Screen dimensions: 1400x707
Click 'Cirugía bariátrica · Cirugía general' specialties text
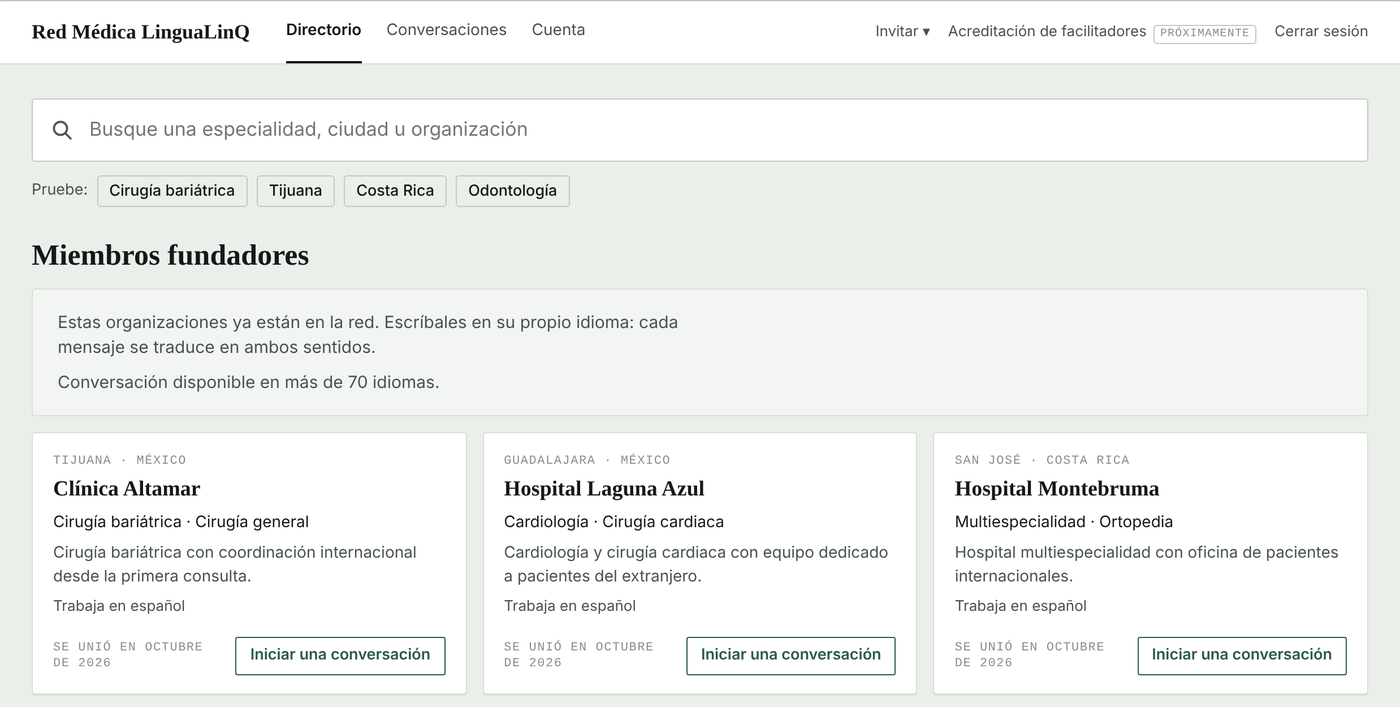(x=181, y=522)
